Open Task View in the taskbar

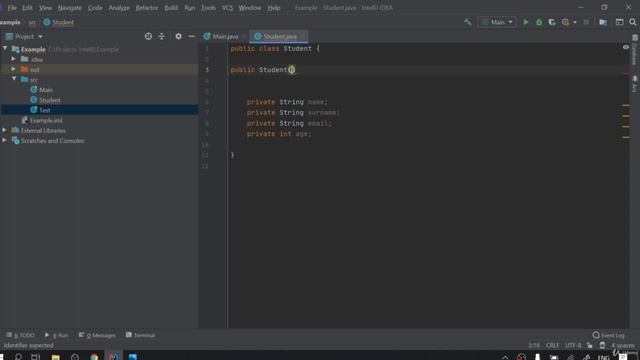click(36, 356)
